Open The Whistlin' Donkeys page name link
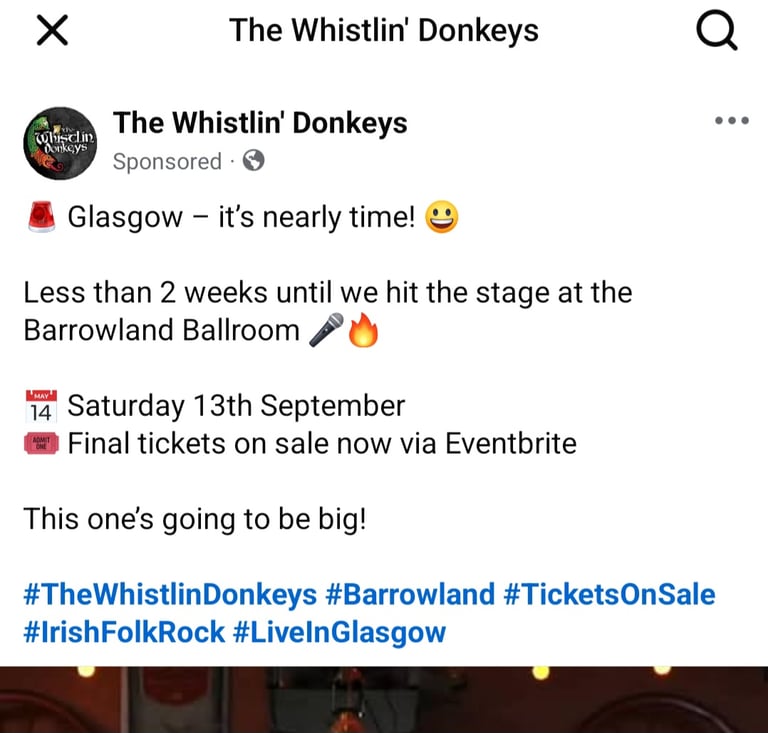The height and width of the screenshot is (733, 768). (x=260, y=122)
